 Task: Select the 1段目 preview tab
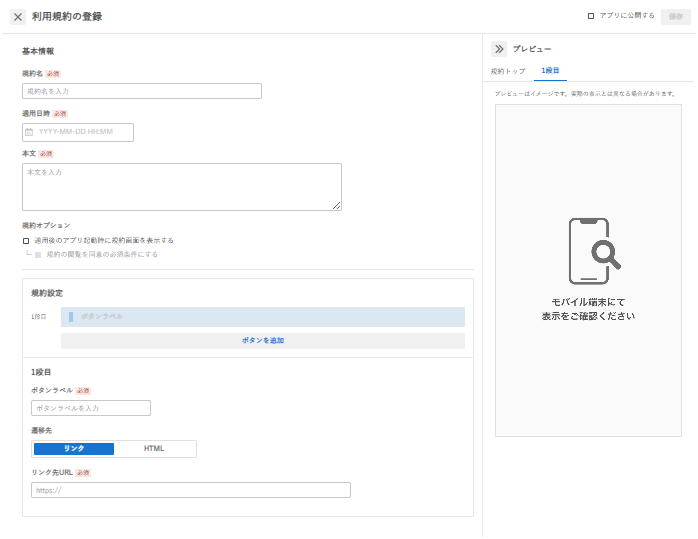tap(550, 71)
